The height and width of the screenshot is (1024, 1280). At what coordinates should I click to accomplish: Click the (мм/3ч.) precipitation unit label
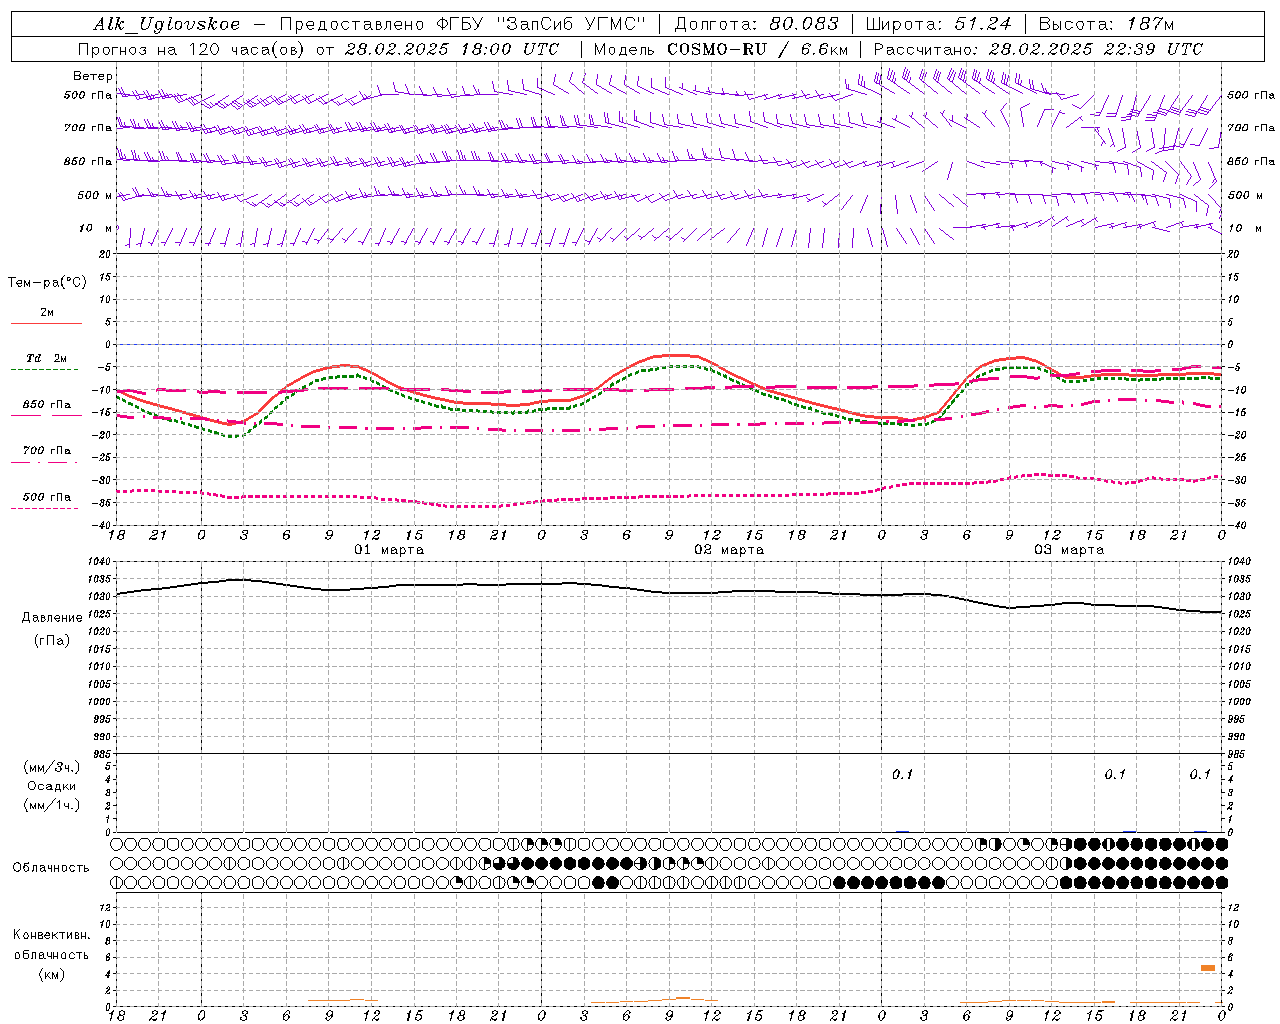(x=52, y=767)
